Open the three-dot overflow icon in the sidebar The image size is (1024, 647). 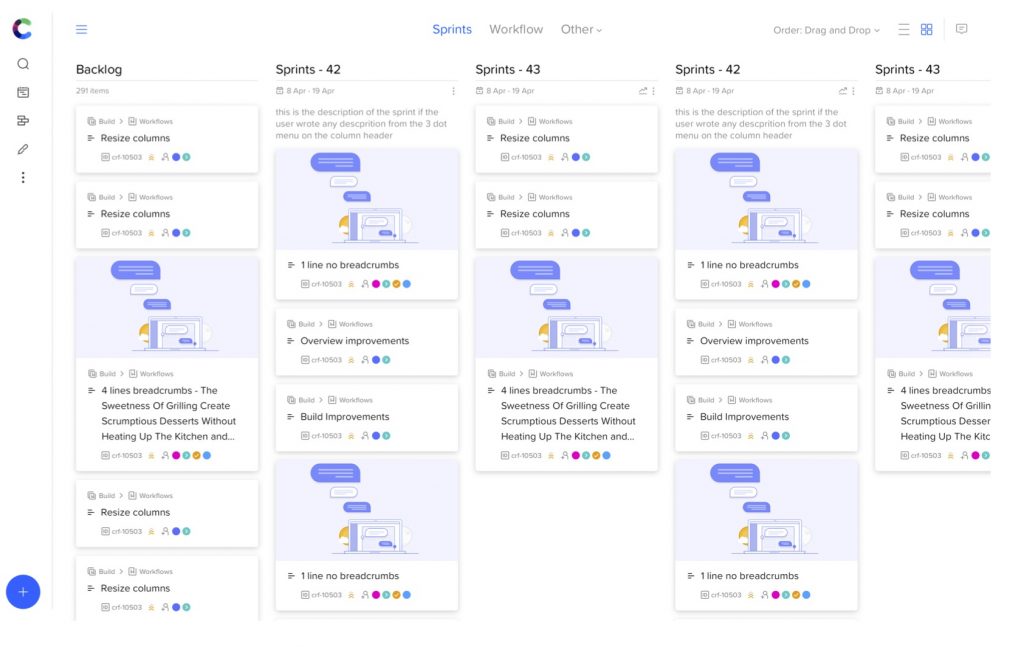click(23, 177)
